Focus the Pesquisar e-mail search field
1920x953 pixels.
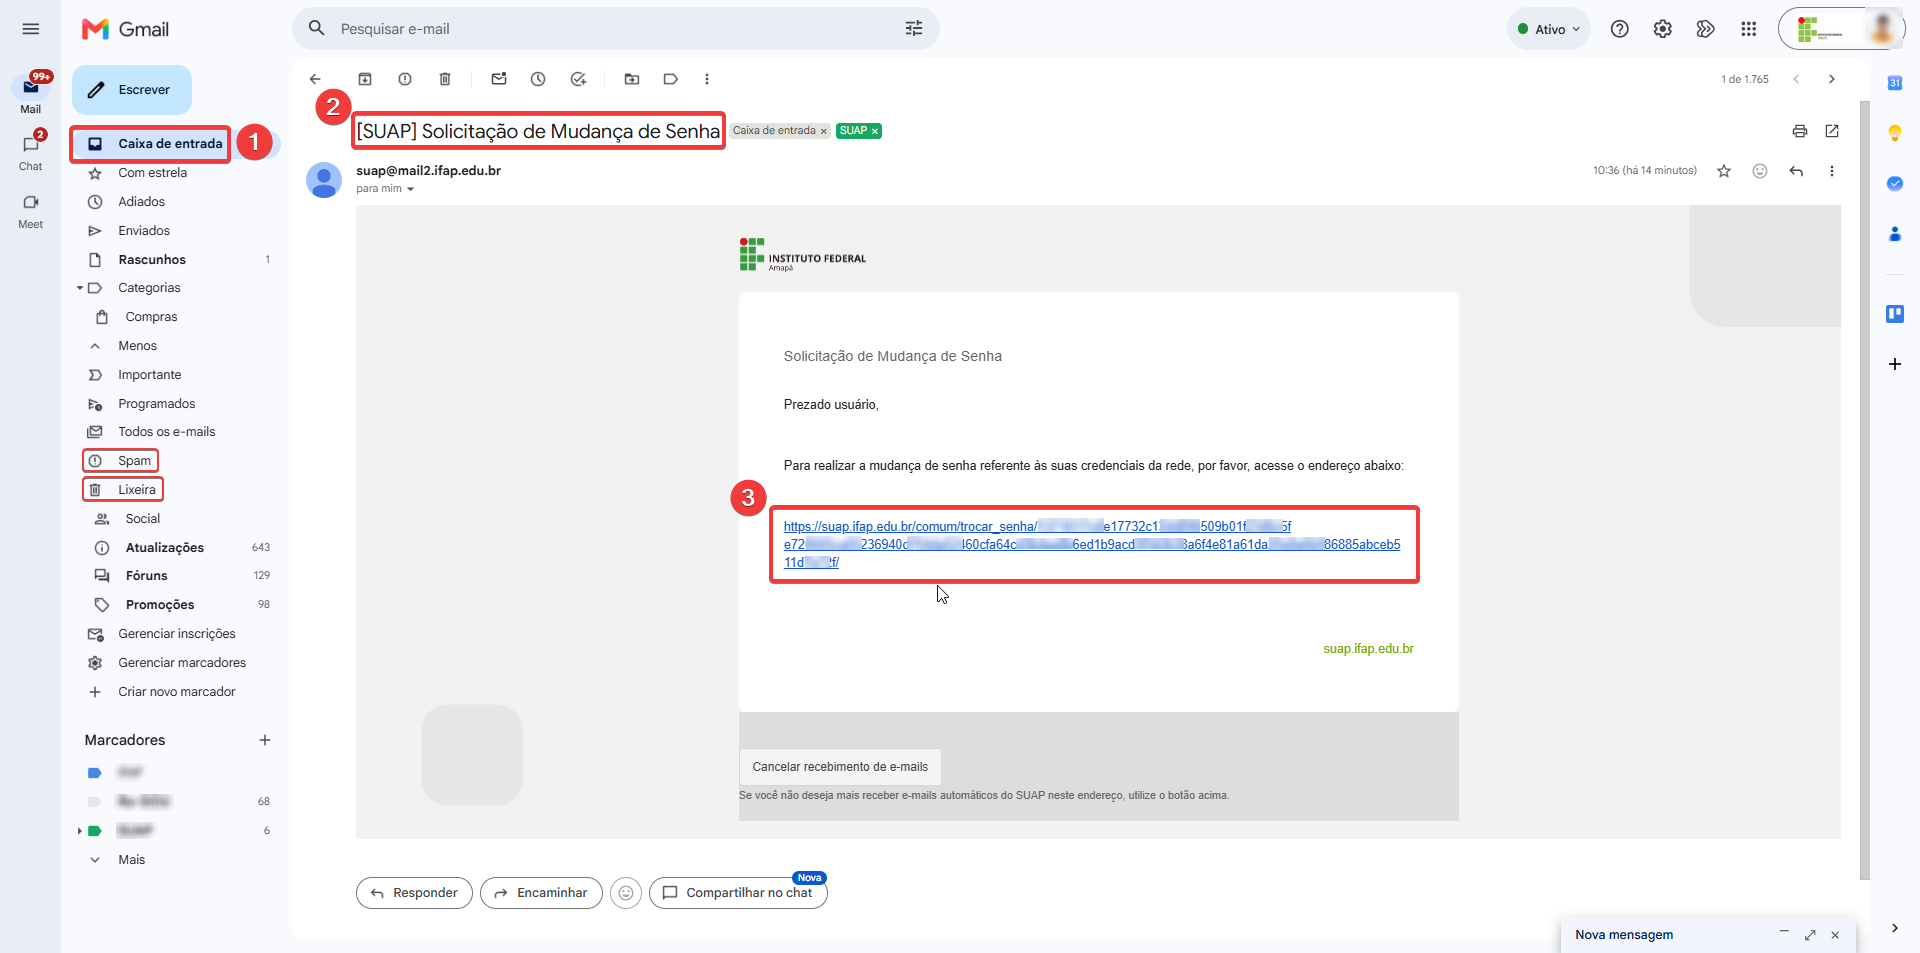615,29
